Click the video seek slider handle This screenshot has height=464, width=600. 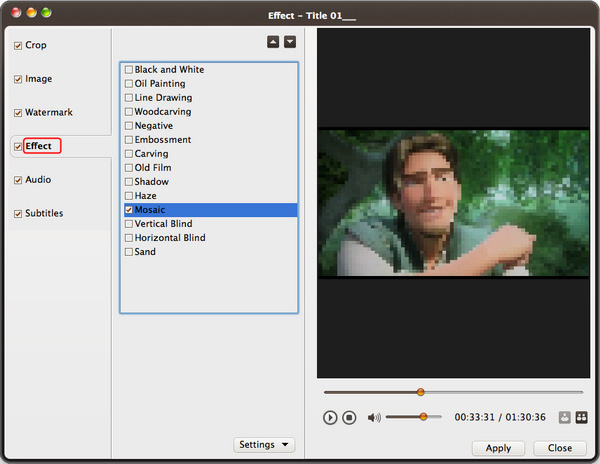click(x=421, y=392)
